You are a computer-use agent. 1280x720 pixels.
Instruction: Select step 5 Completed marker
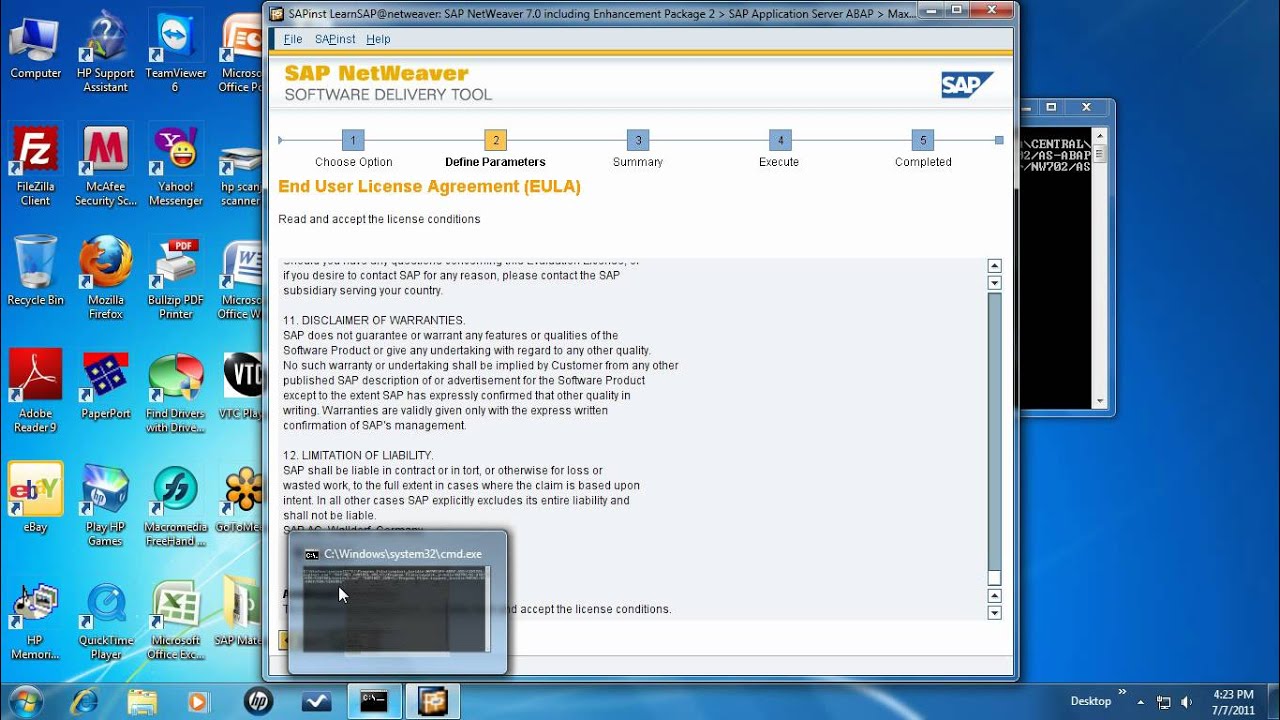tap(923, 140)
